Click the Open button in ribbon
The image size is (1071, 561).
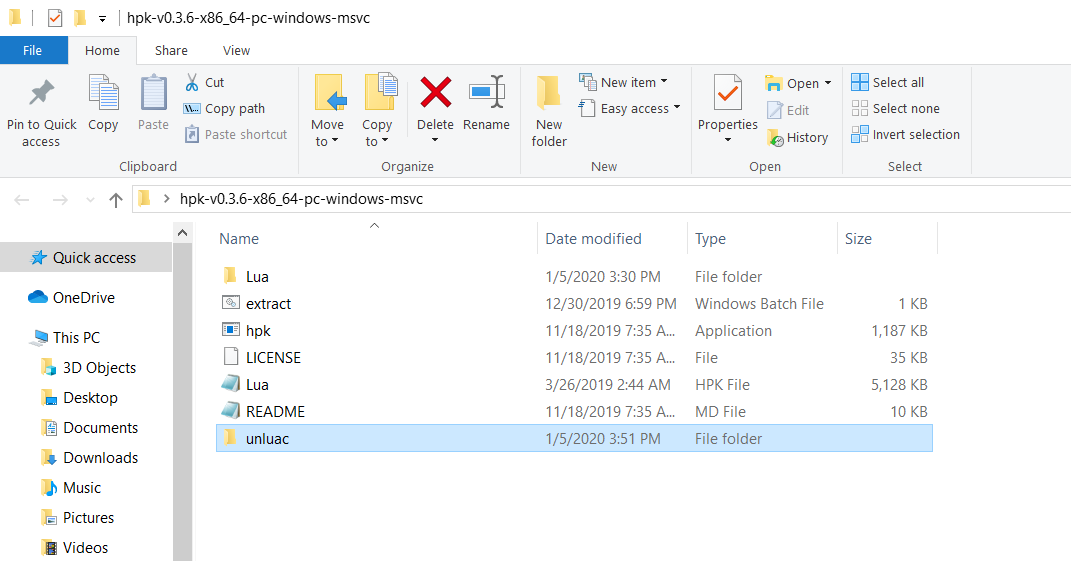[792, 83]
